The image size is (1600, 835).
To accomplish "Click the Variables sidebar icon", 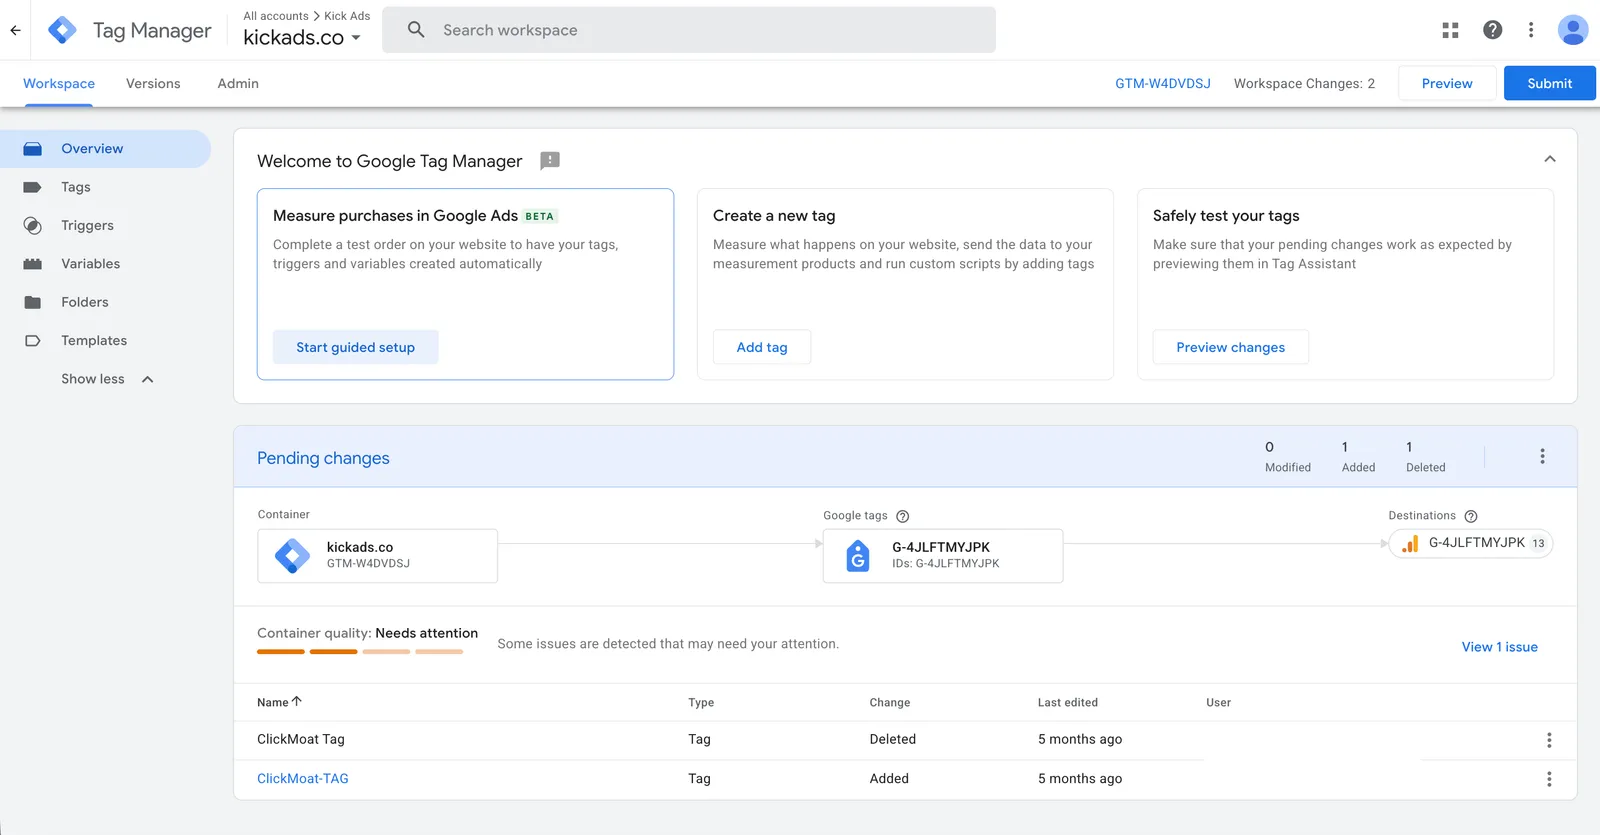I will (x=33, y=264).
